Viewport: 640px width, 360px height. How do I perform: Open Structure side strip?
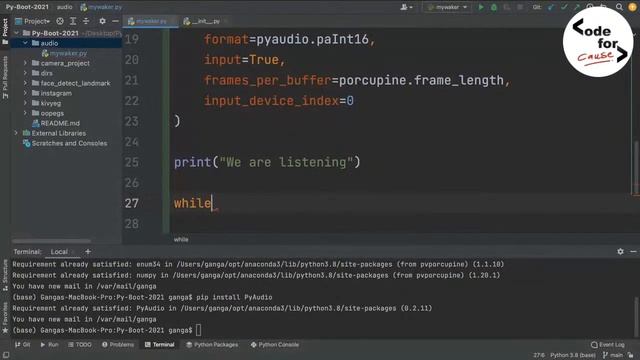[5, 274]
